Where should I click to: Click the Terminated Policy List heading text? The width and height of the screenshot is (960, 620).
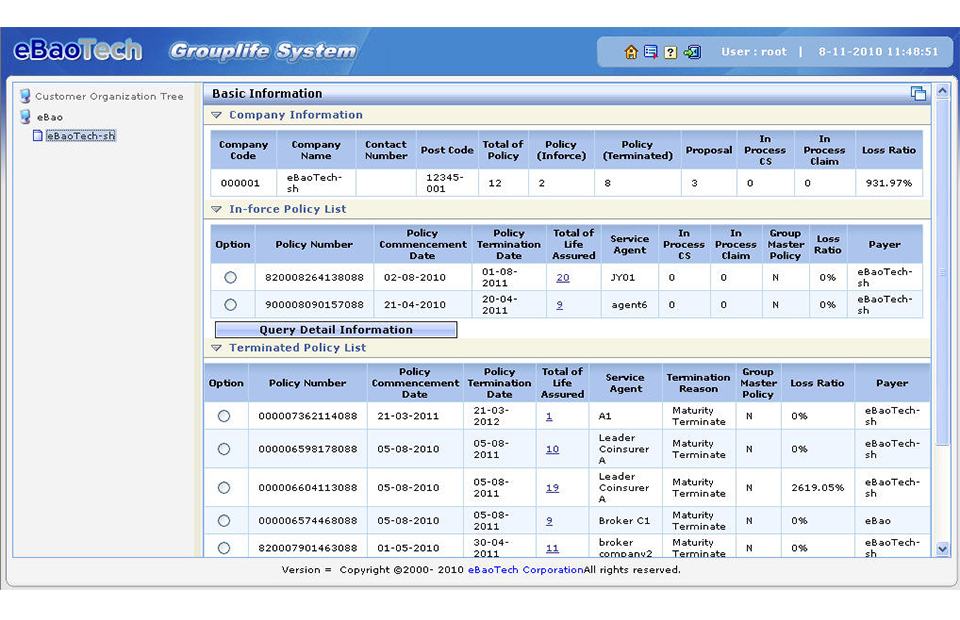298,348
